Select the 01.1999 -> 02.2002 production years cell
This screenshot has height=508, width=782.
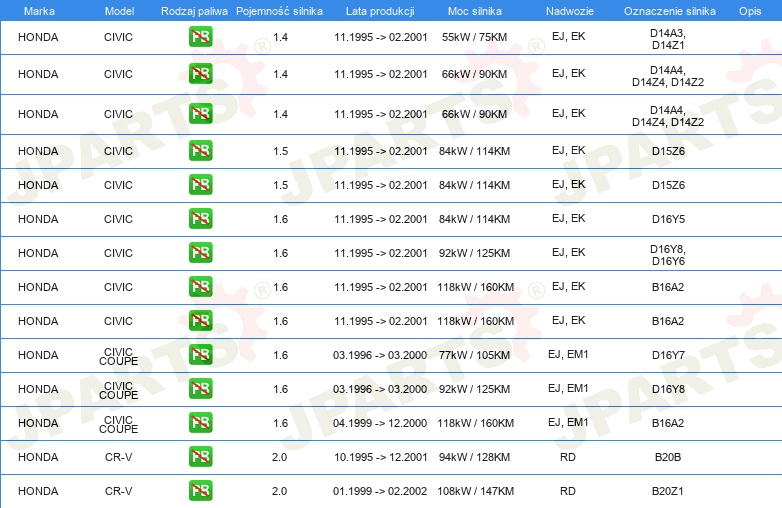[x=380, y=491]
